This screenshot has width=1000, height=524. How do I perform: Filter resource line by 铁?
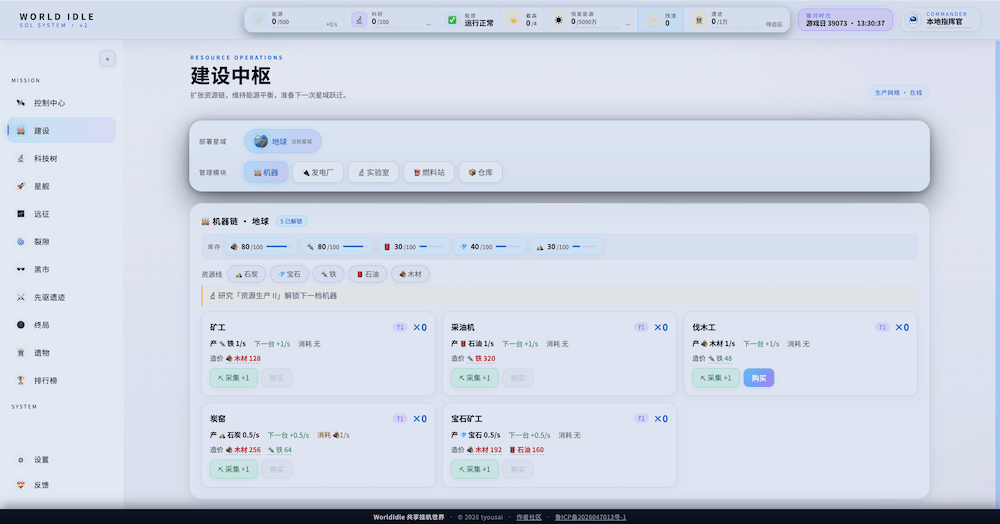[328, 274]
